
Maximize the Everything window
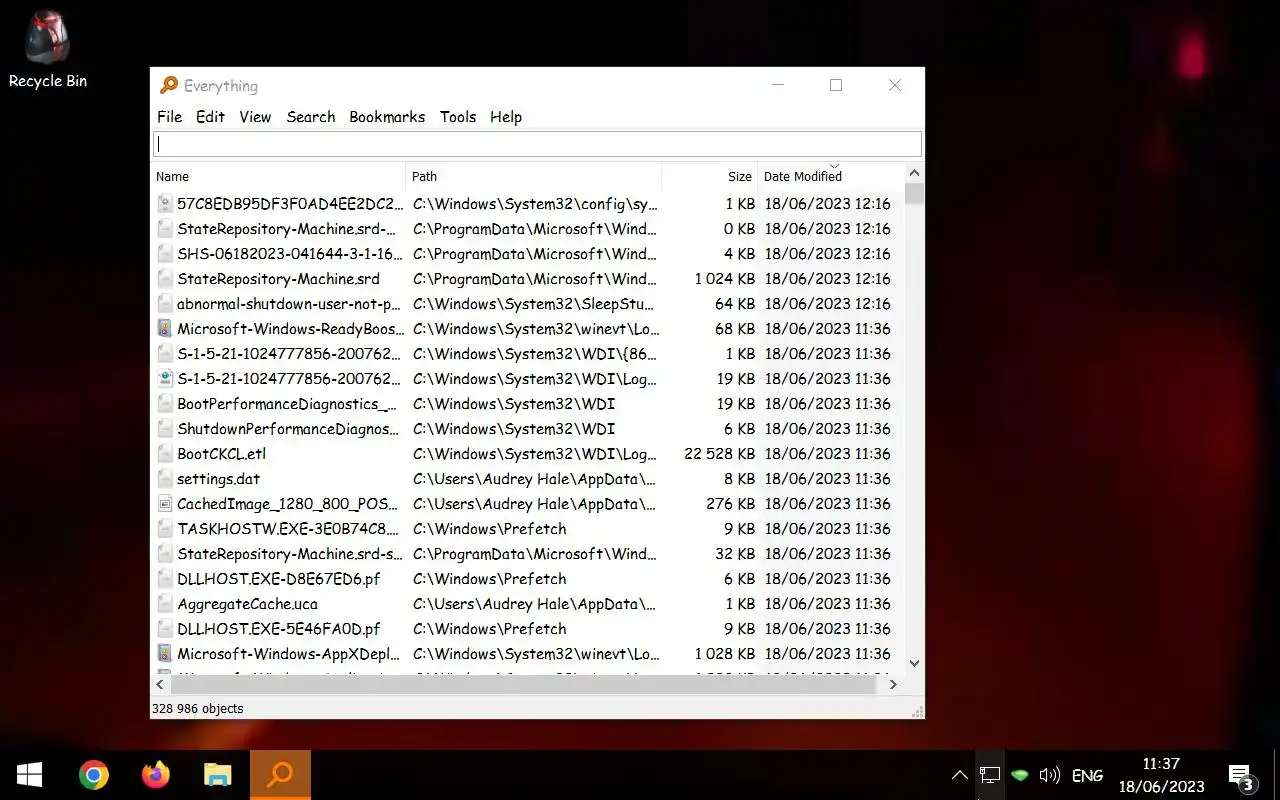click(836, 86)
